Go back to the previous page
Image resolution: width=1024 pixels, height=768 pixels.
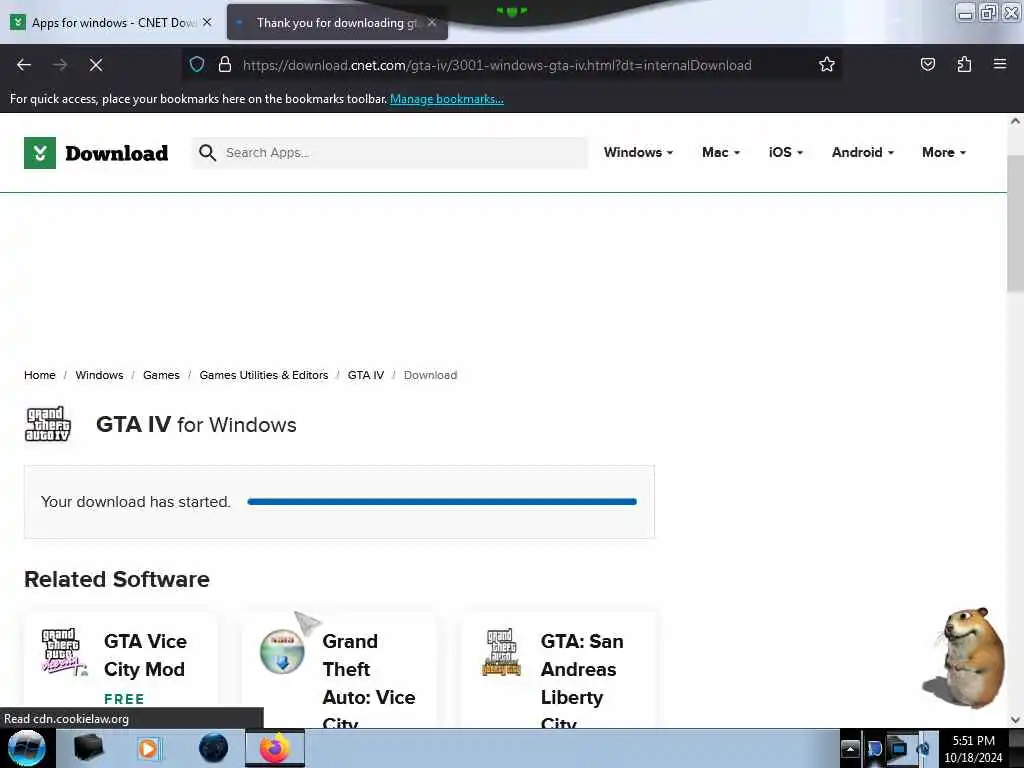coord(24,65)
